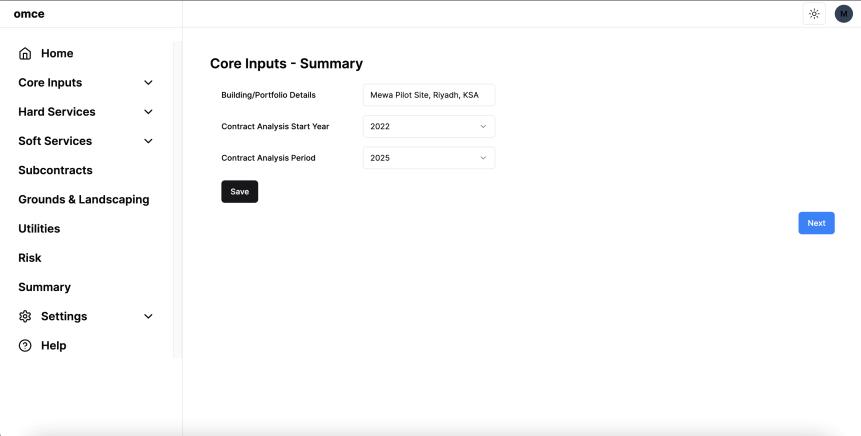
Task: Navigate to Utilities
Action: [x=39, y=229]
